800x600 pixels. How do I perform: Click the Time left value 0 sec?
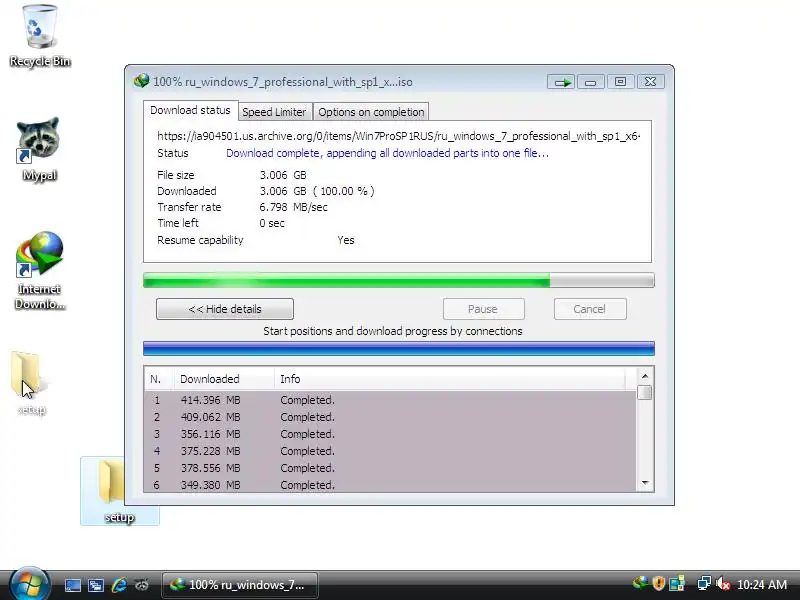[272, 223]
